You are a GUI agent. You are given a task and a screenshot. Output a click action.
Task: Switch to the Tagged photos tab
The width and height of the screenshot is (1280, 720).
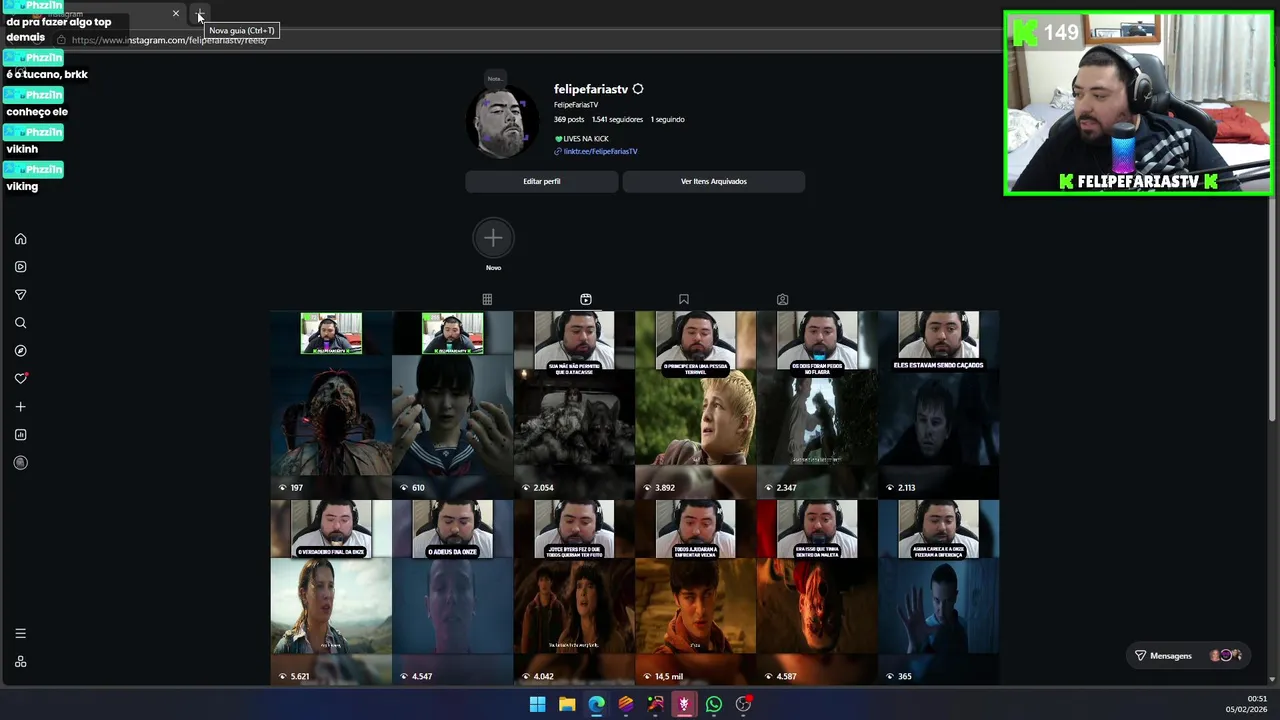point(783,299)
